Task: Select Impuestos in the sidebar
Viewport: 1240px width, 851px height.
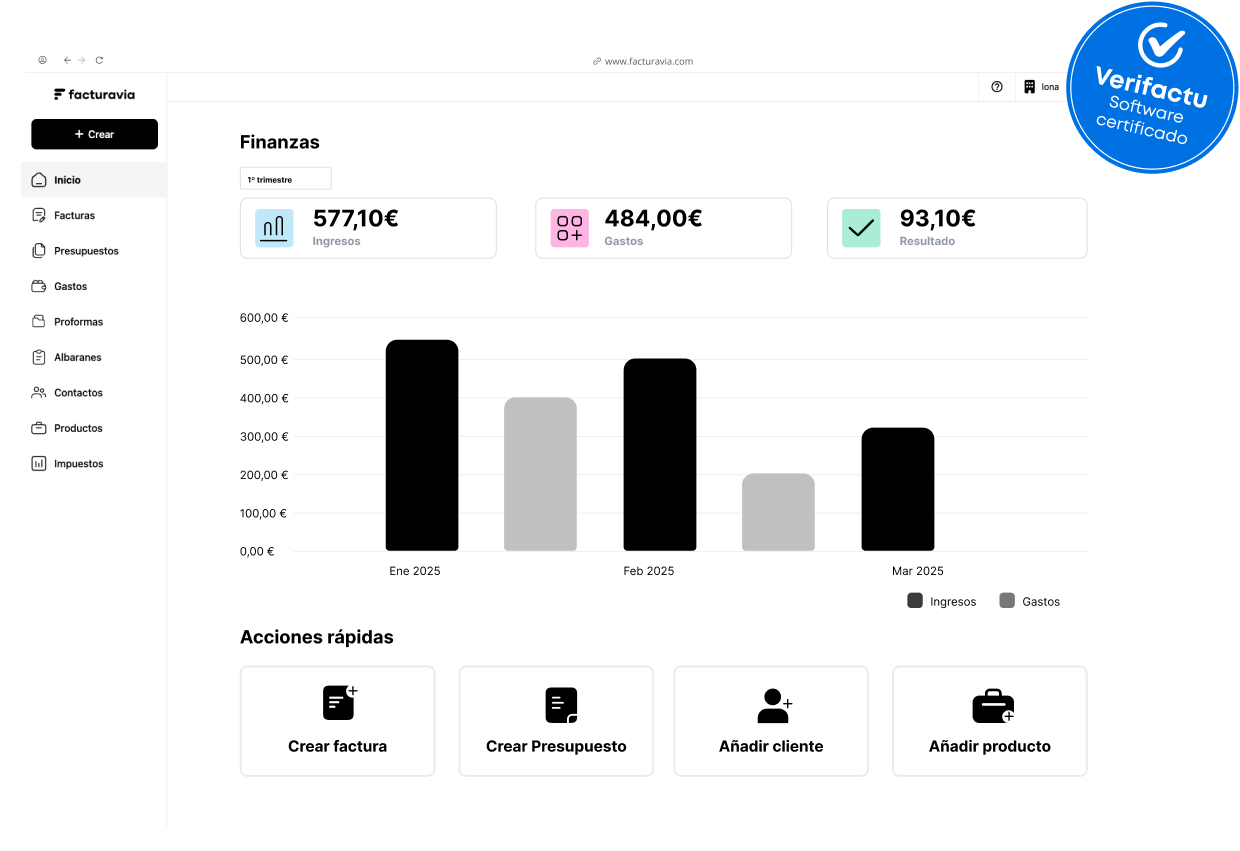Action: tap(78, 464)
